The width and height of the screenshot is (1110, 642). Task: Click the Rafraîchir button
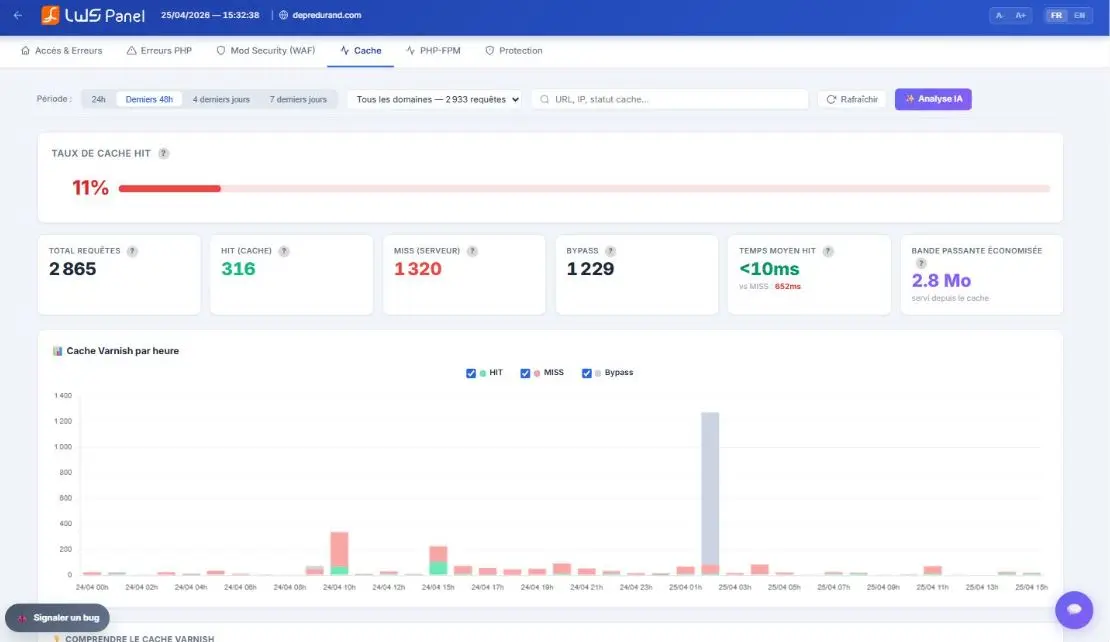(852, 99)
